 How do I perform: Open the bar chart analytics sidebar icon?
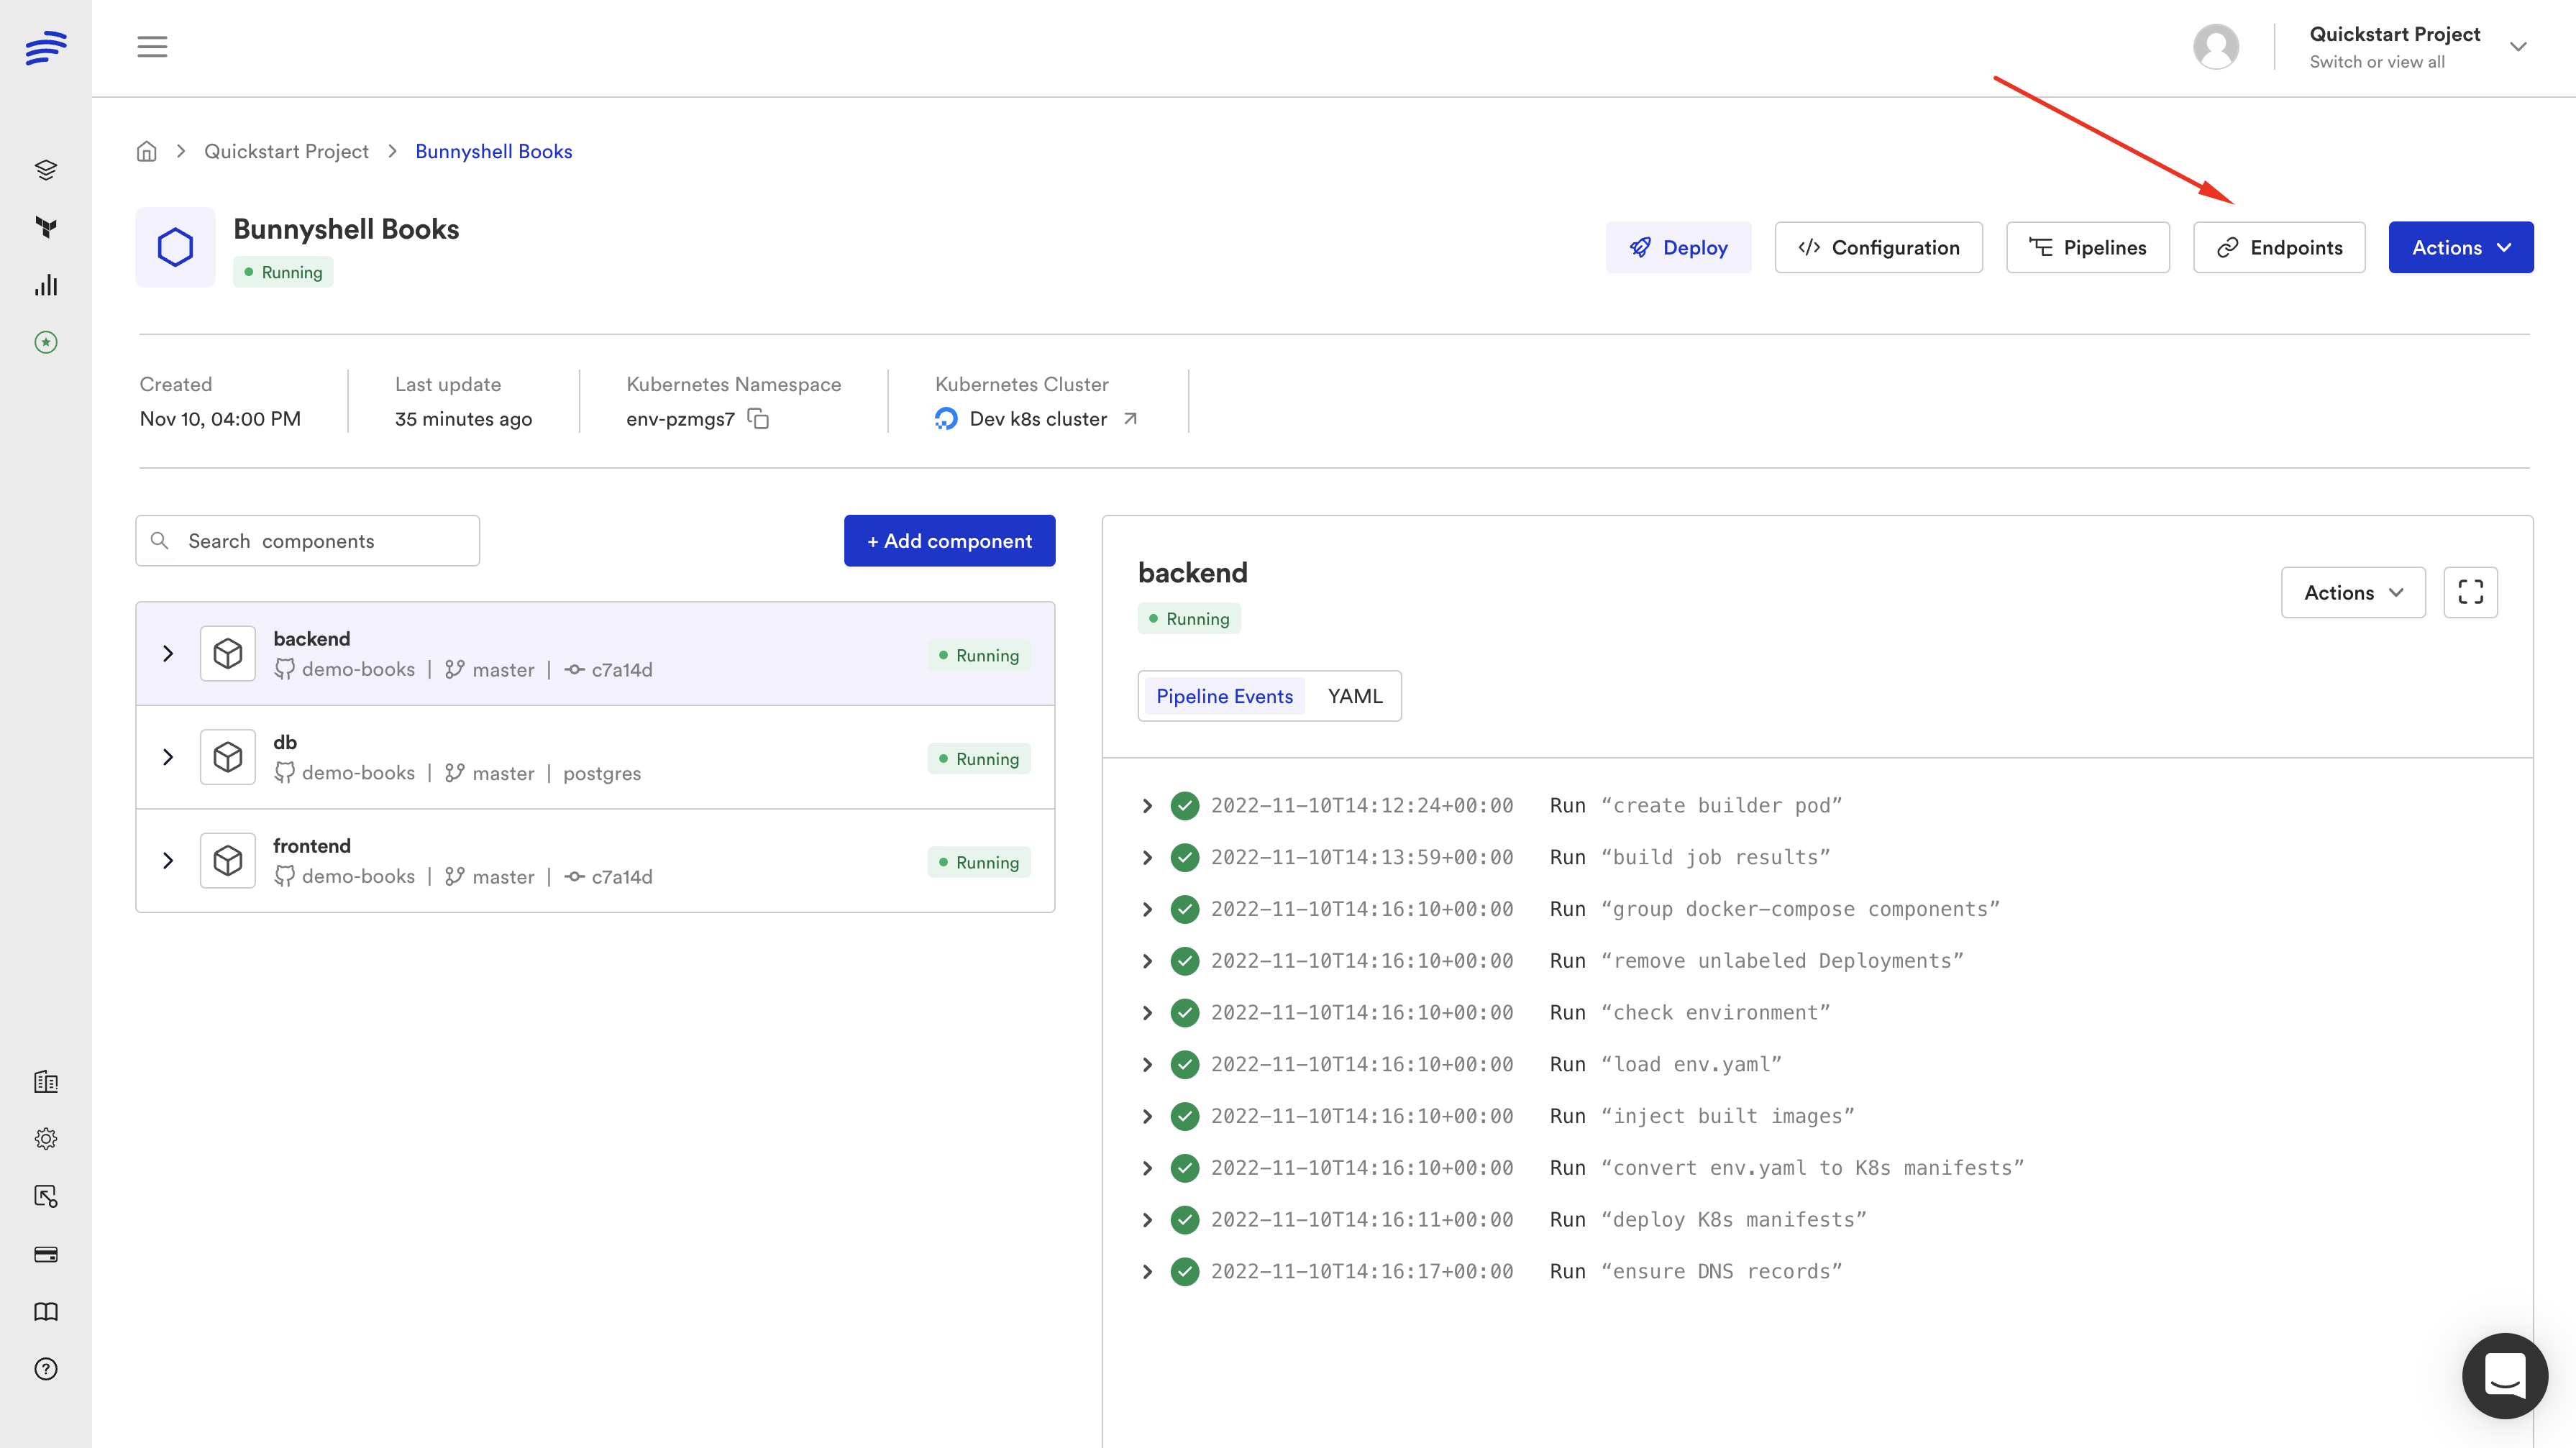coord(46,286)
